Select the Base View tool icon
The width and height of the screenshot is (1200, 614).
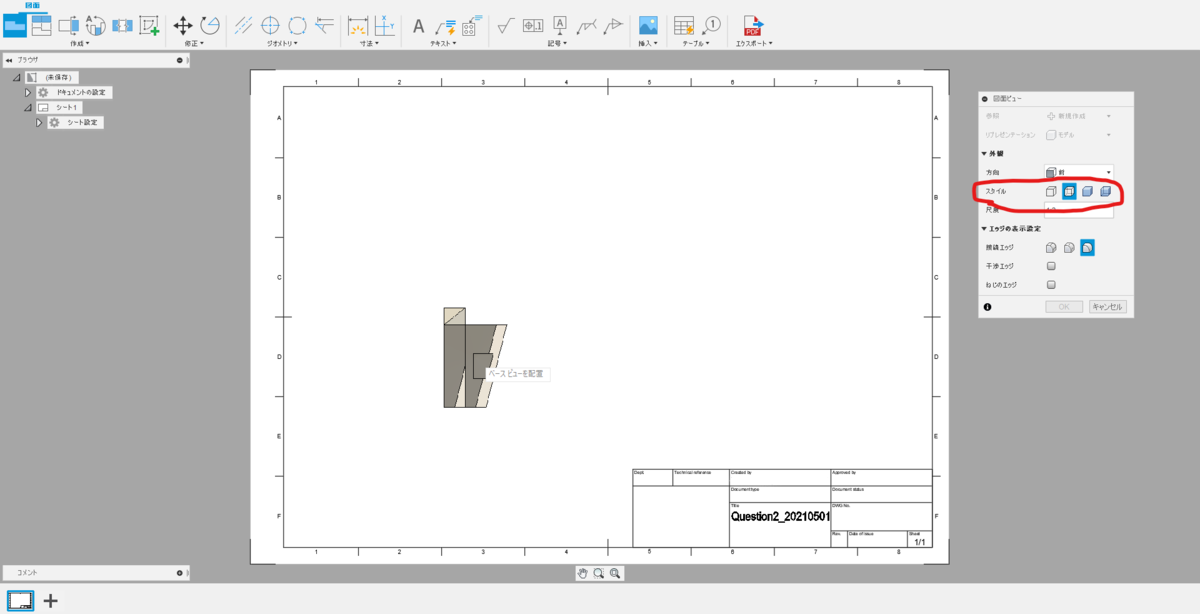click(x=15, y=26)
